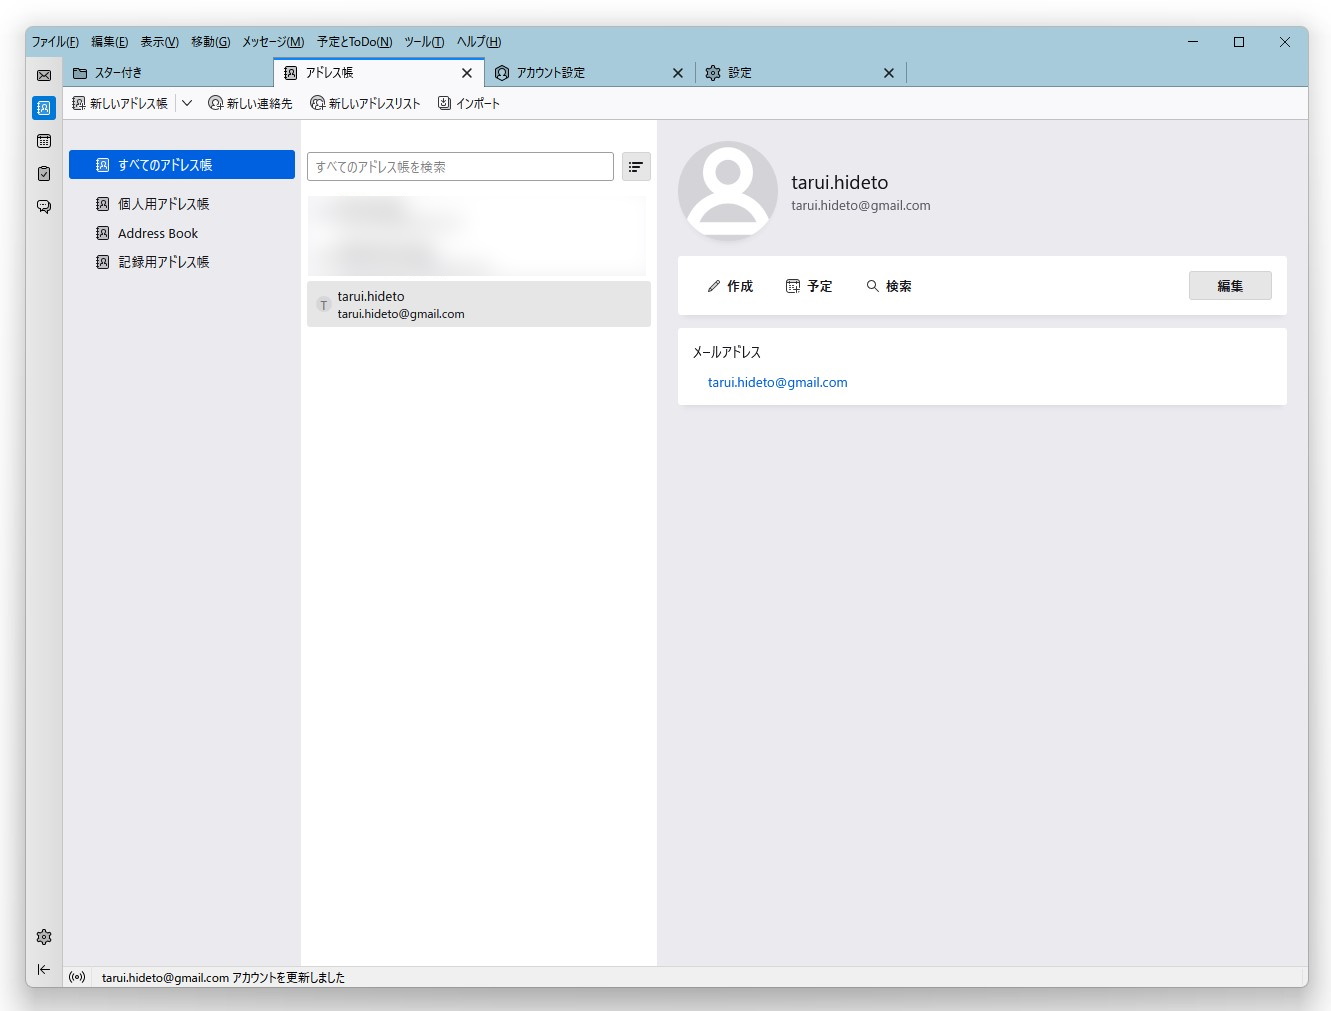Open the Calendar space icon
Viewport: 1331px width, 1011px height.
click(x=44, y=141)
